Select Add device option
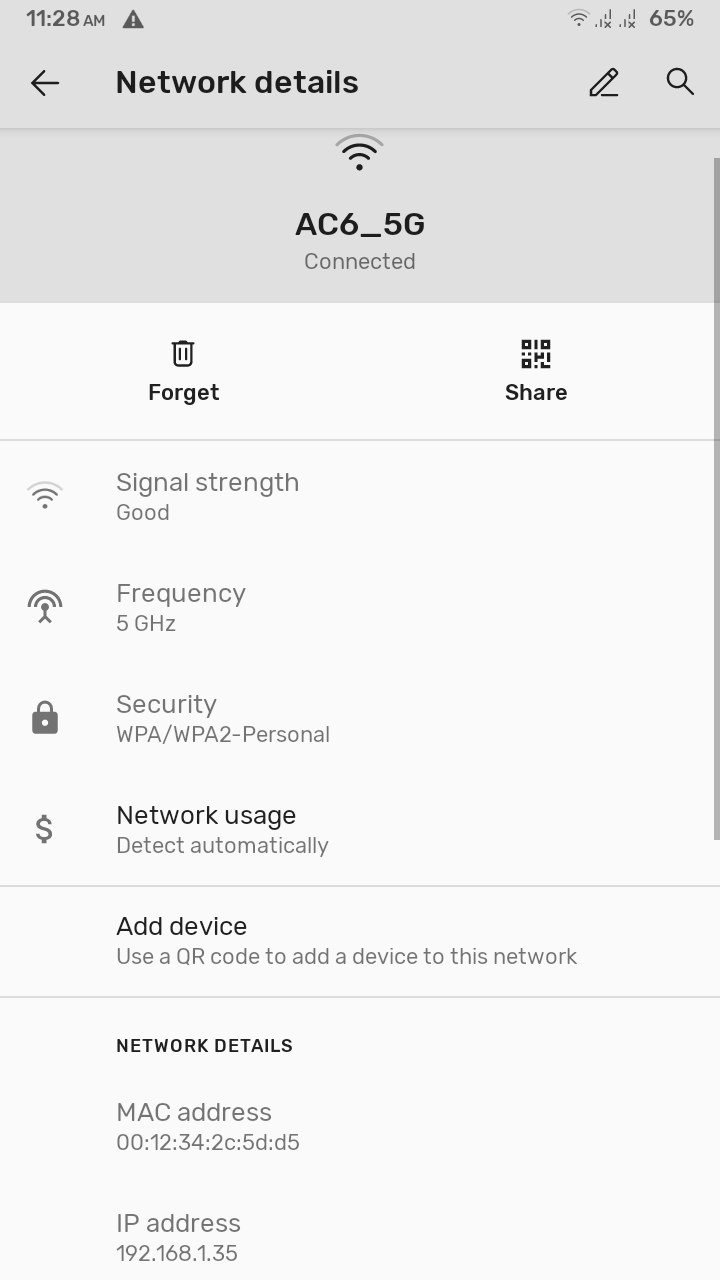The image size is (720, 1280). click(x=346, y=940)
